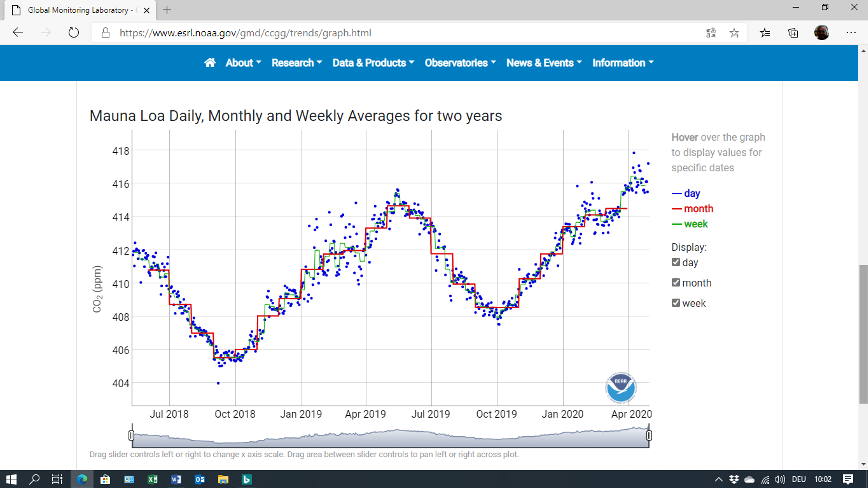This screenshot has width=868, height=488.
Task: Open the browser settings ellipsis menu
Action: (849, 32)
